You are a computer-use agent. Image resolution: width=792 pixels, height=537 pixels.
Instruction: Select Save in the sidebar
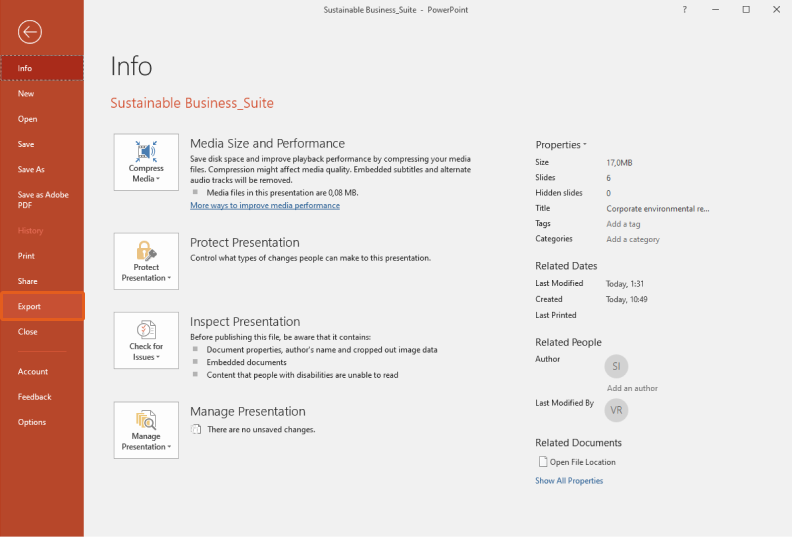tap(42, 144)
